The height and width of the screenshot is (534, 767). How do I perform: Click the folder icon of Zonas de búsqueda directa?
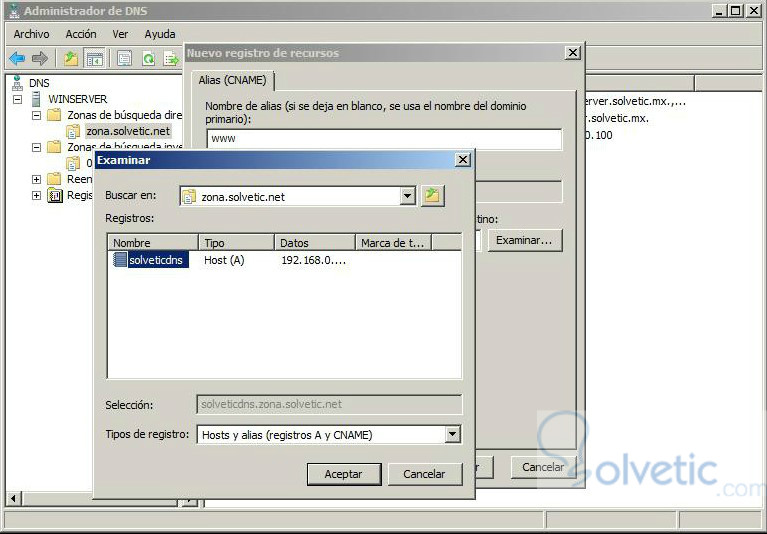pos(54,115)
